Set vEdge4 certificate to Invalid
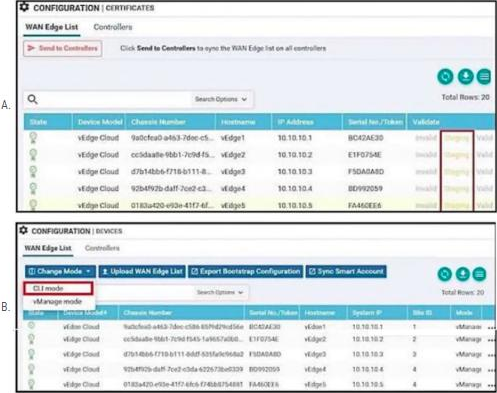 point(426,188)
